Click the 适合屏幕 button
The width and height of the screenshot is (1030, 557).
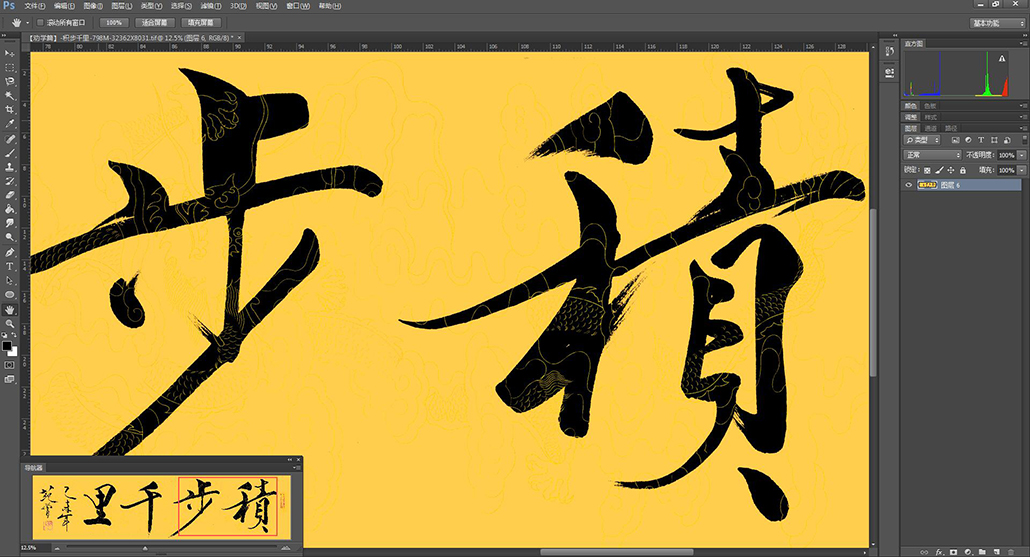click(x=154, y=22)
